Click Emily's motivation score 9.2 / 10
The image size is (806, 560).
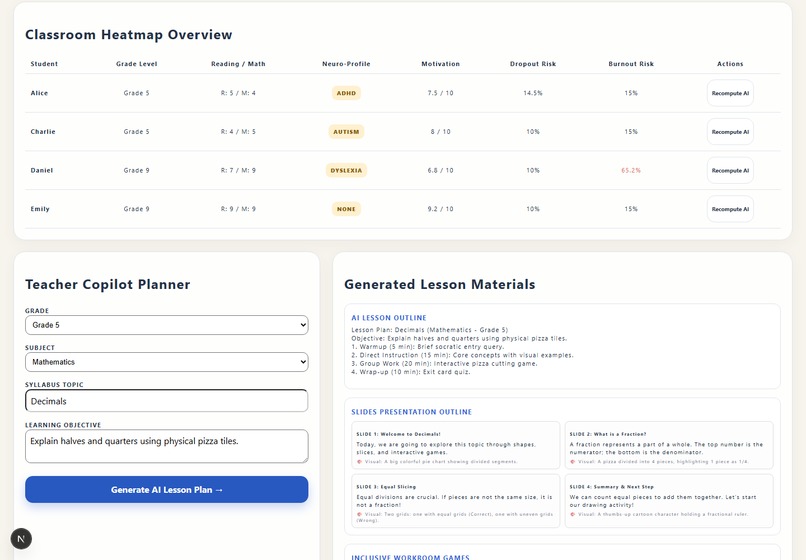441,209
